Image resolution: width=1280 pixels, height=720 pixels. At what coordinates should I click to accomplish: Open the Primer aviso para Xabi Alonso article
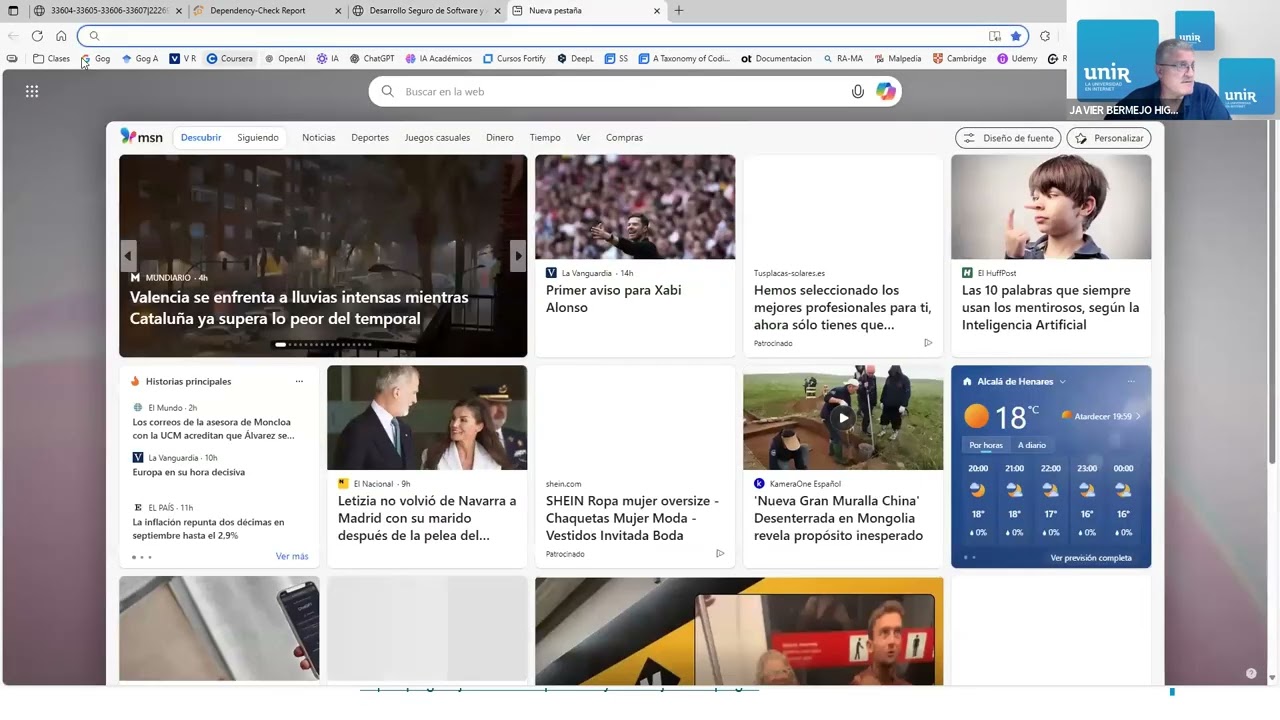click(613, 298)
